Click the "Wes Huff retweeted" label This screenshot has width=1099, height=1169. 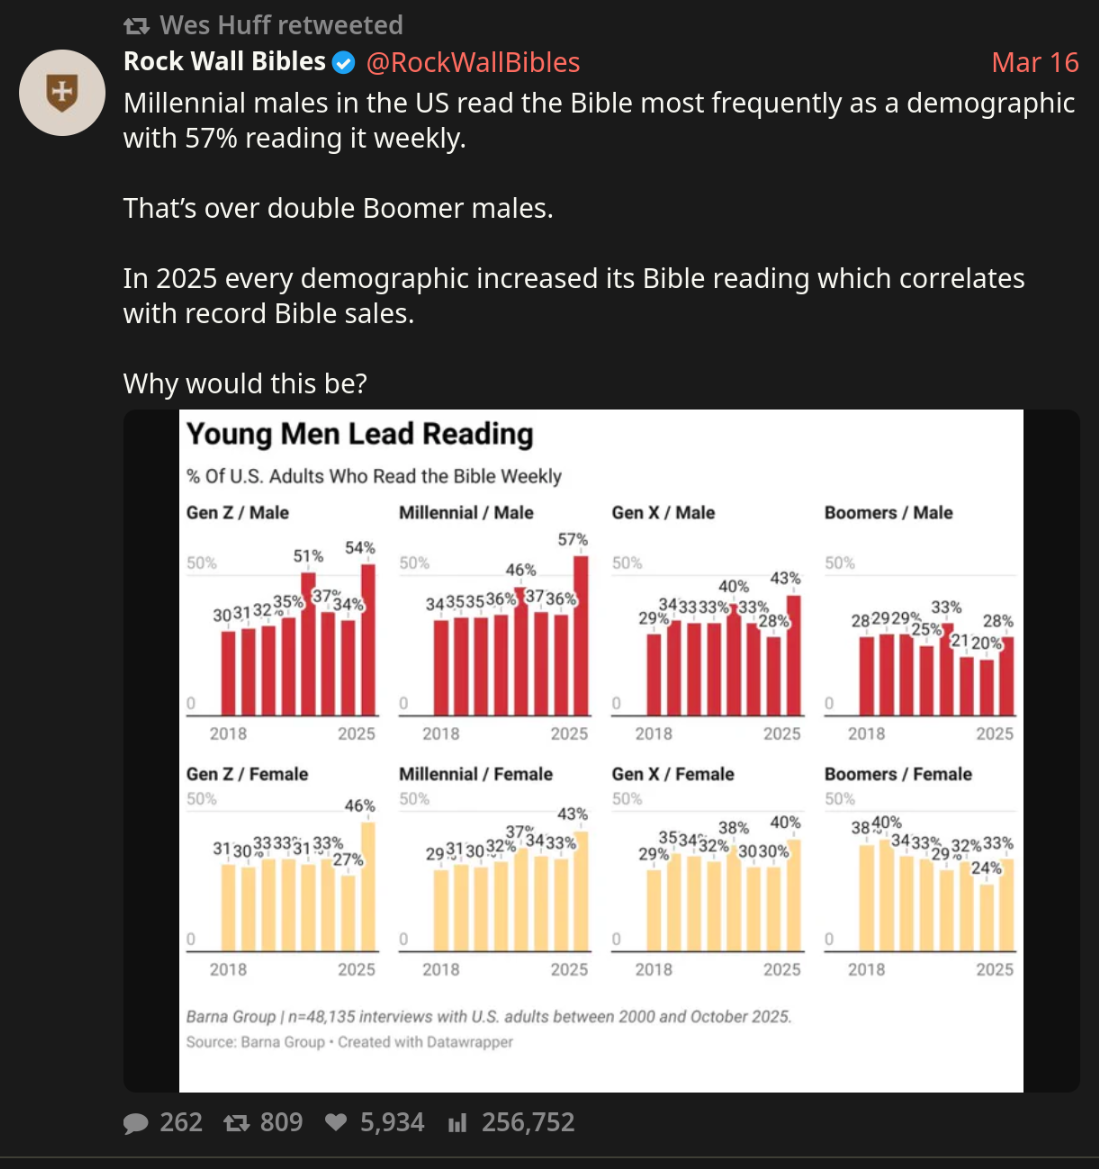(281, 25)
